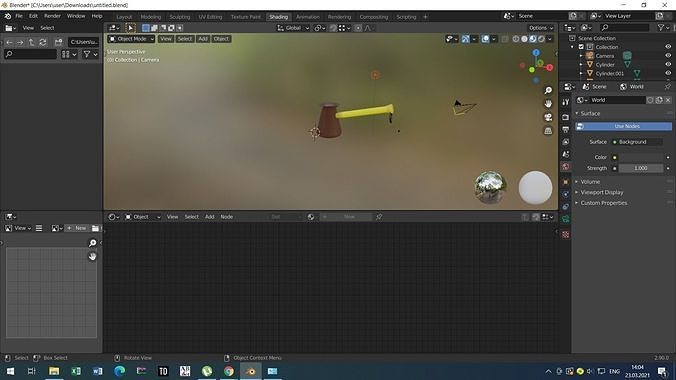This screenshot has height=380, width=676.
Task: Toggle X-ray mode in viewport
Action: click(505, 39)
